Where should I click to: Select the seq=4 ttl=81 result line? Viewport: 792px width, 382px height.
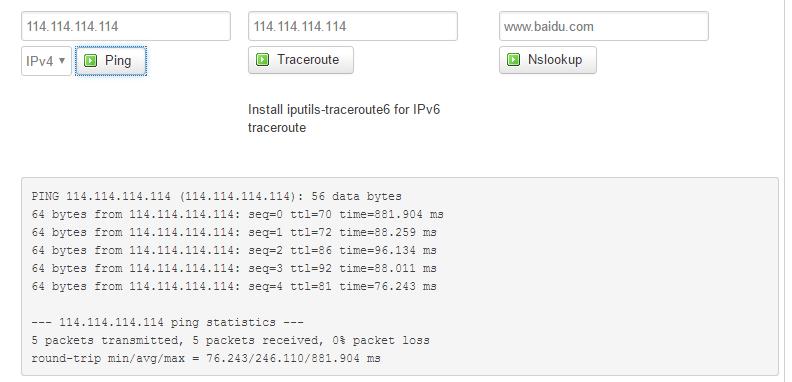pos(234,286)
